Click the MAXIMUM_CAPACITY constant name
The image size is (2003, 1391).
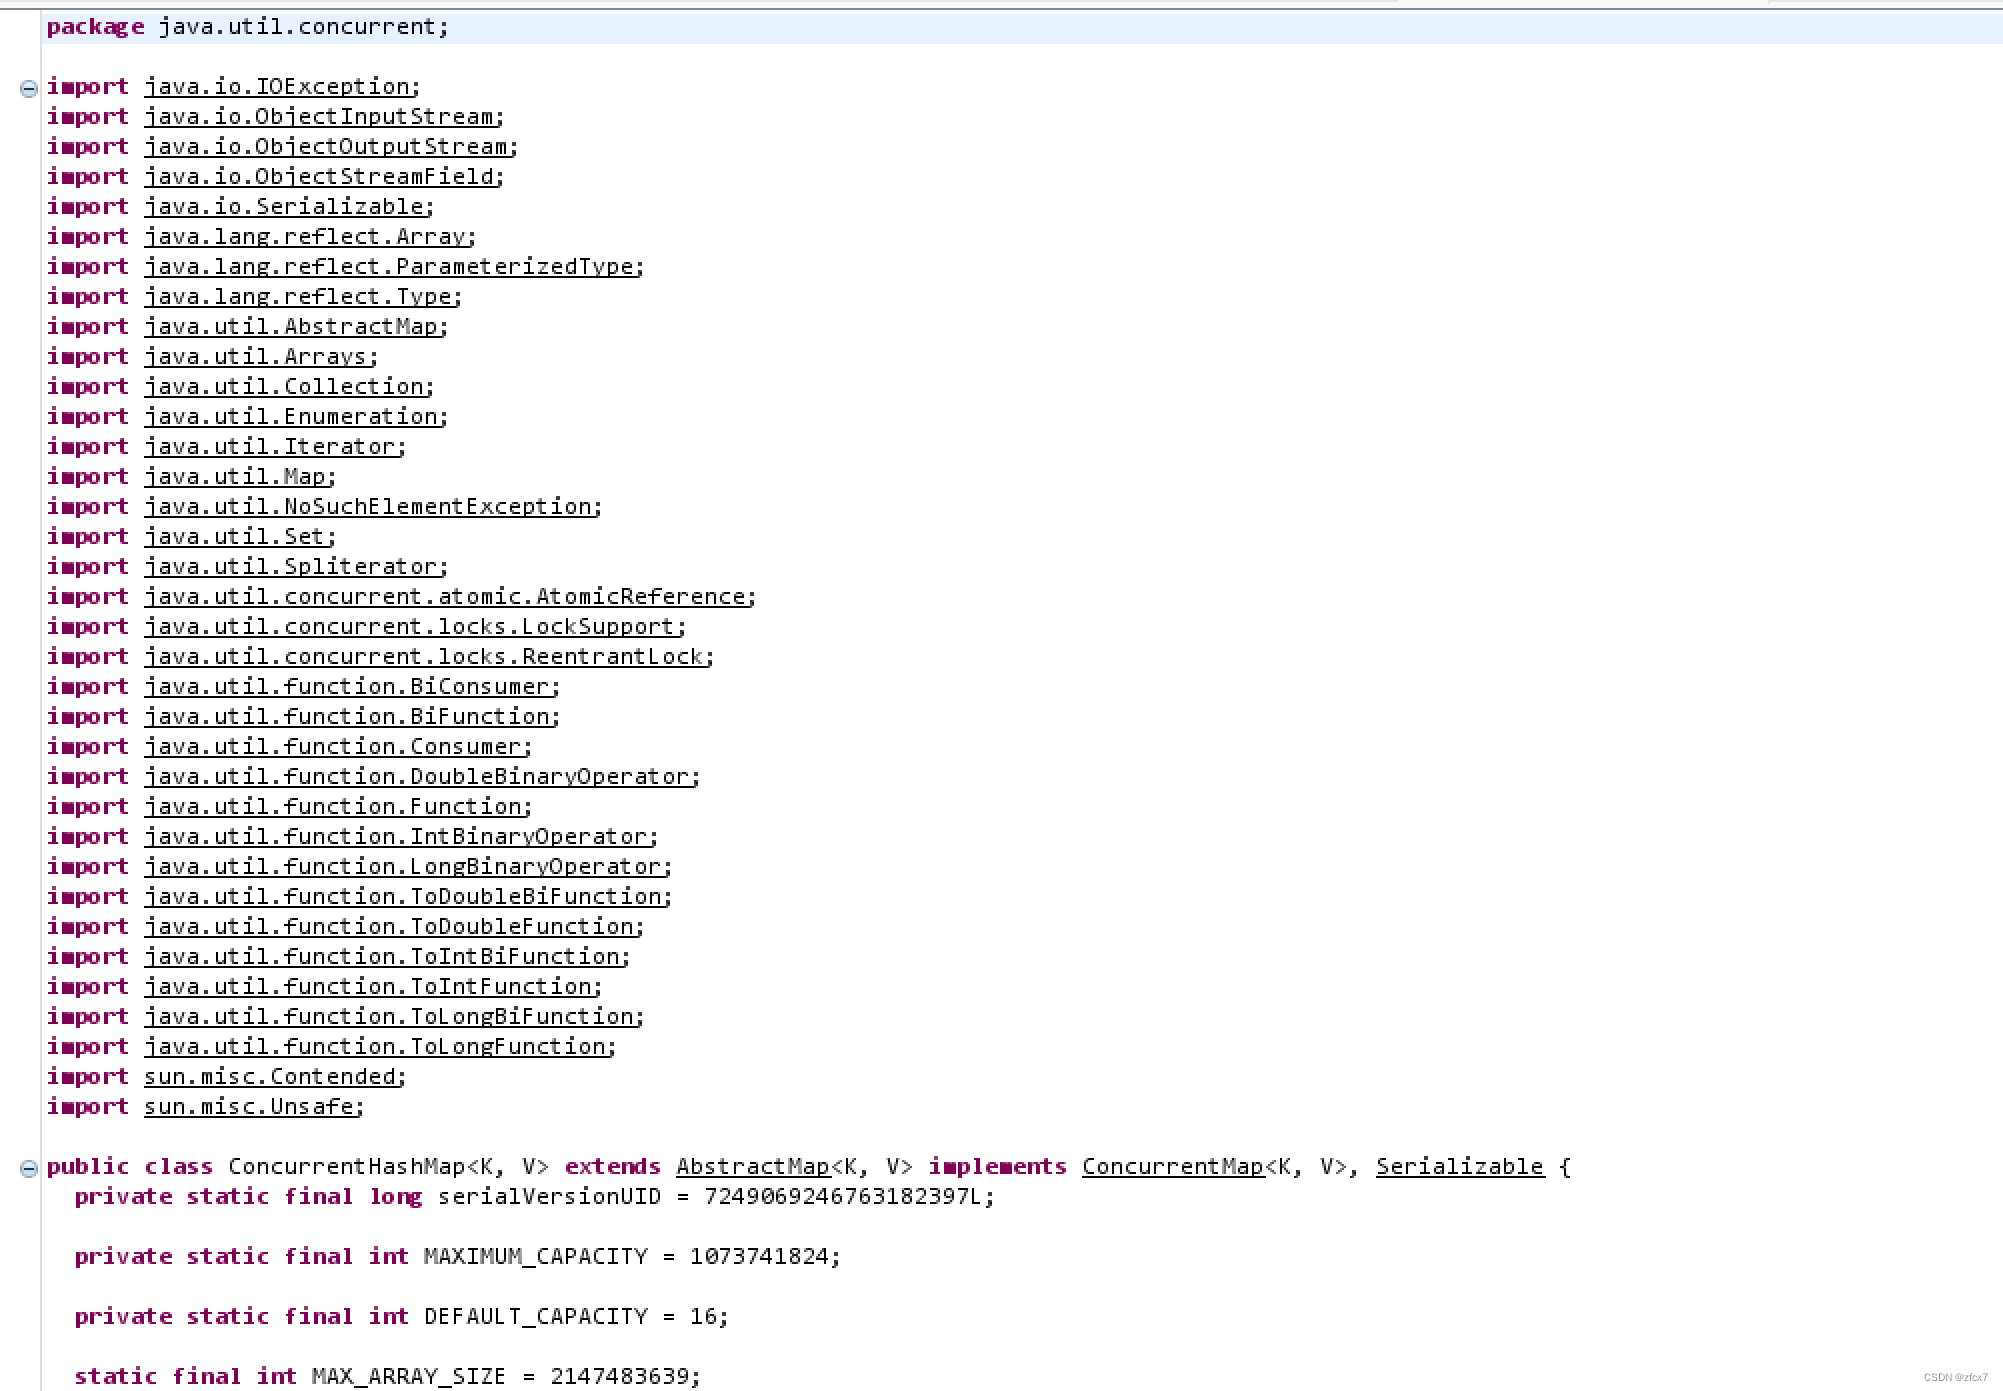[x=535, y=1257]
